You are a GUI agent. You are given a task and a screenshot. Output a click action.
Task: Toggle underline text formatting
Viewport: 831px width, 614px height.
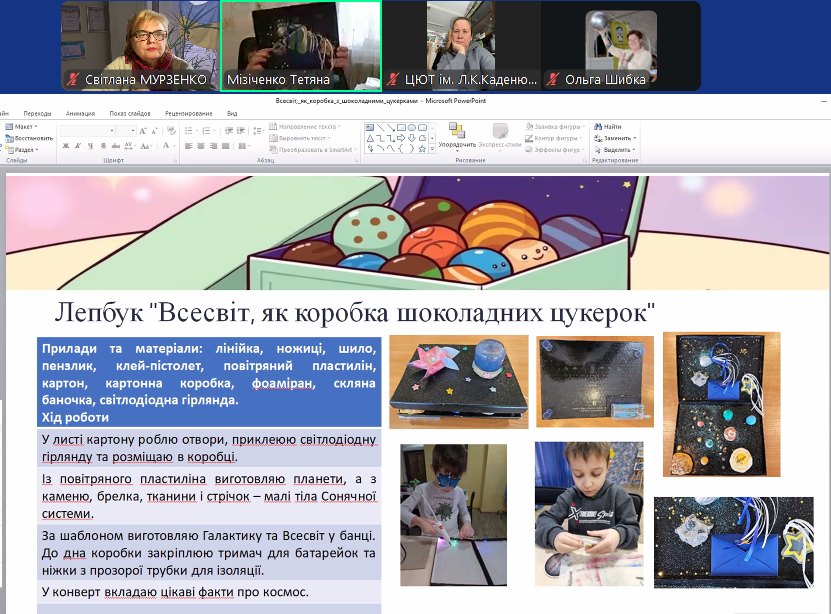87,146
